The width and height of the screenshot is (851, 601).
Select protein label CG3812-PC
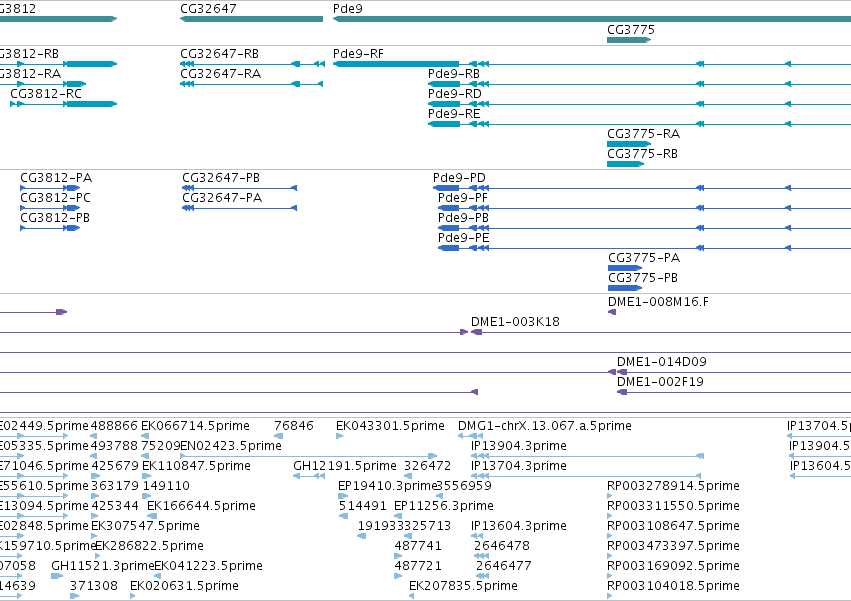55,198
